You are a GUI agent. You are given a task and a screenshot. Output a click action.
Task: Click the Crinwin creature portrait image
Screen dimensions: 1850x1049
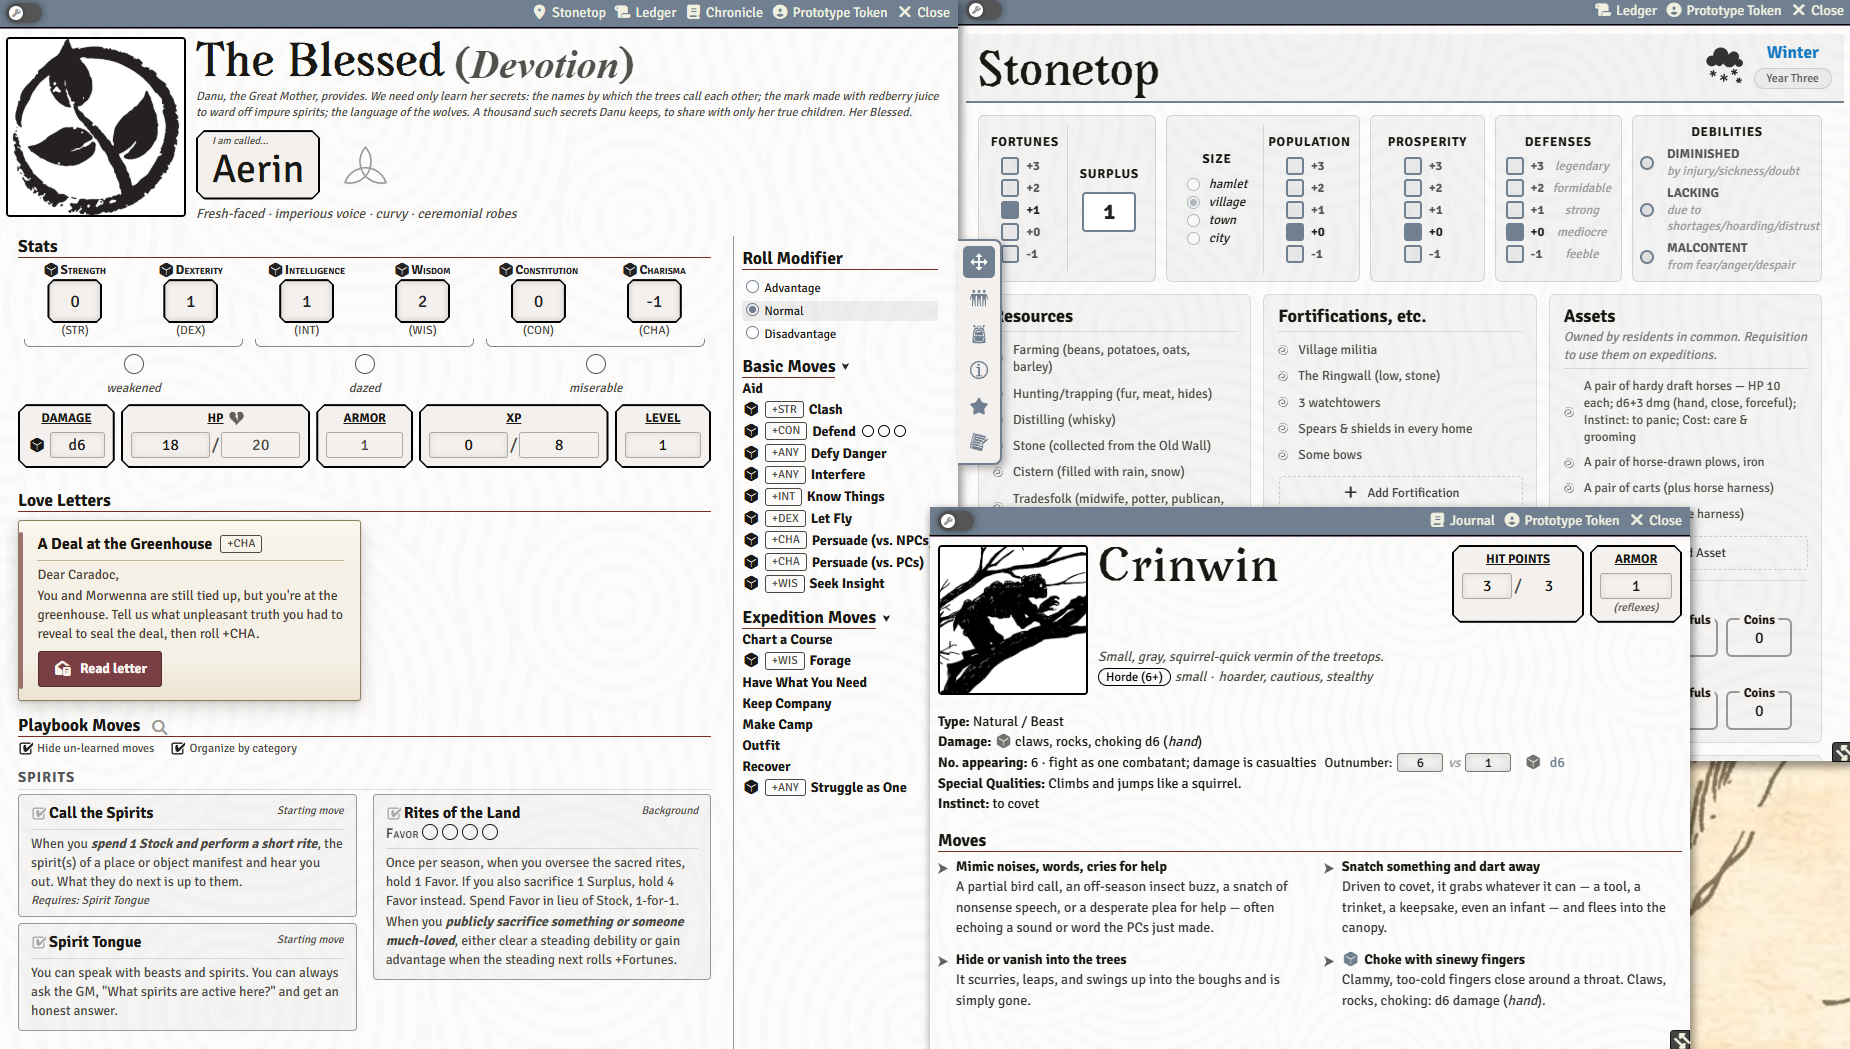coord(1013,620)
